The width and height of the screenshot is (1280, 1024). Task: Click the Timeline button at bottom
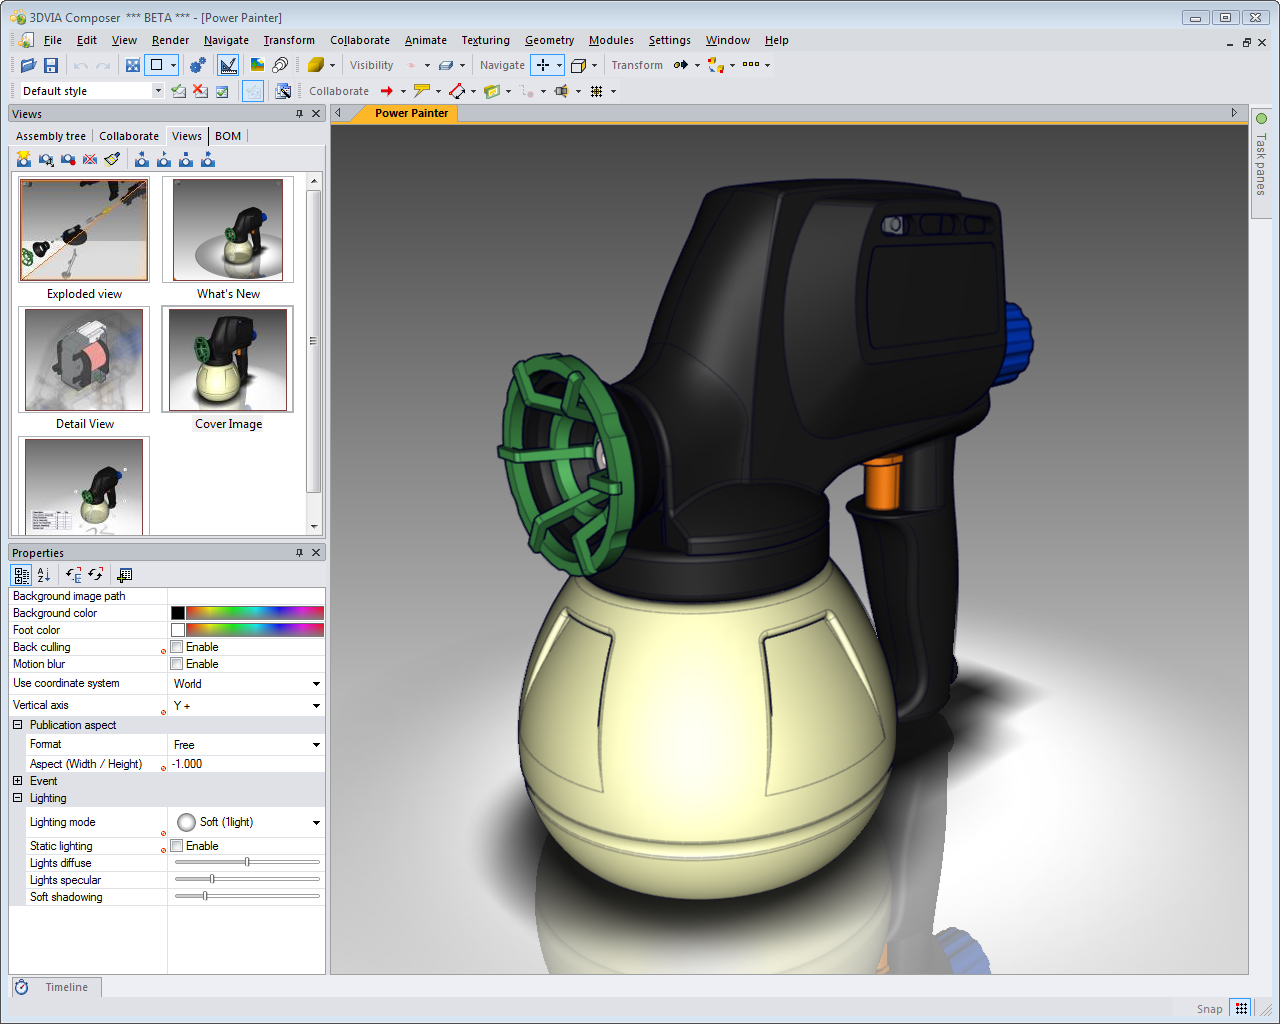[x=66, y=987]
